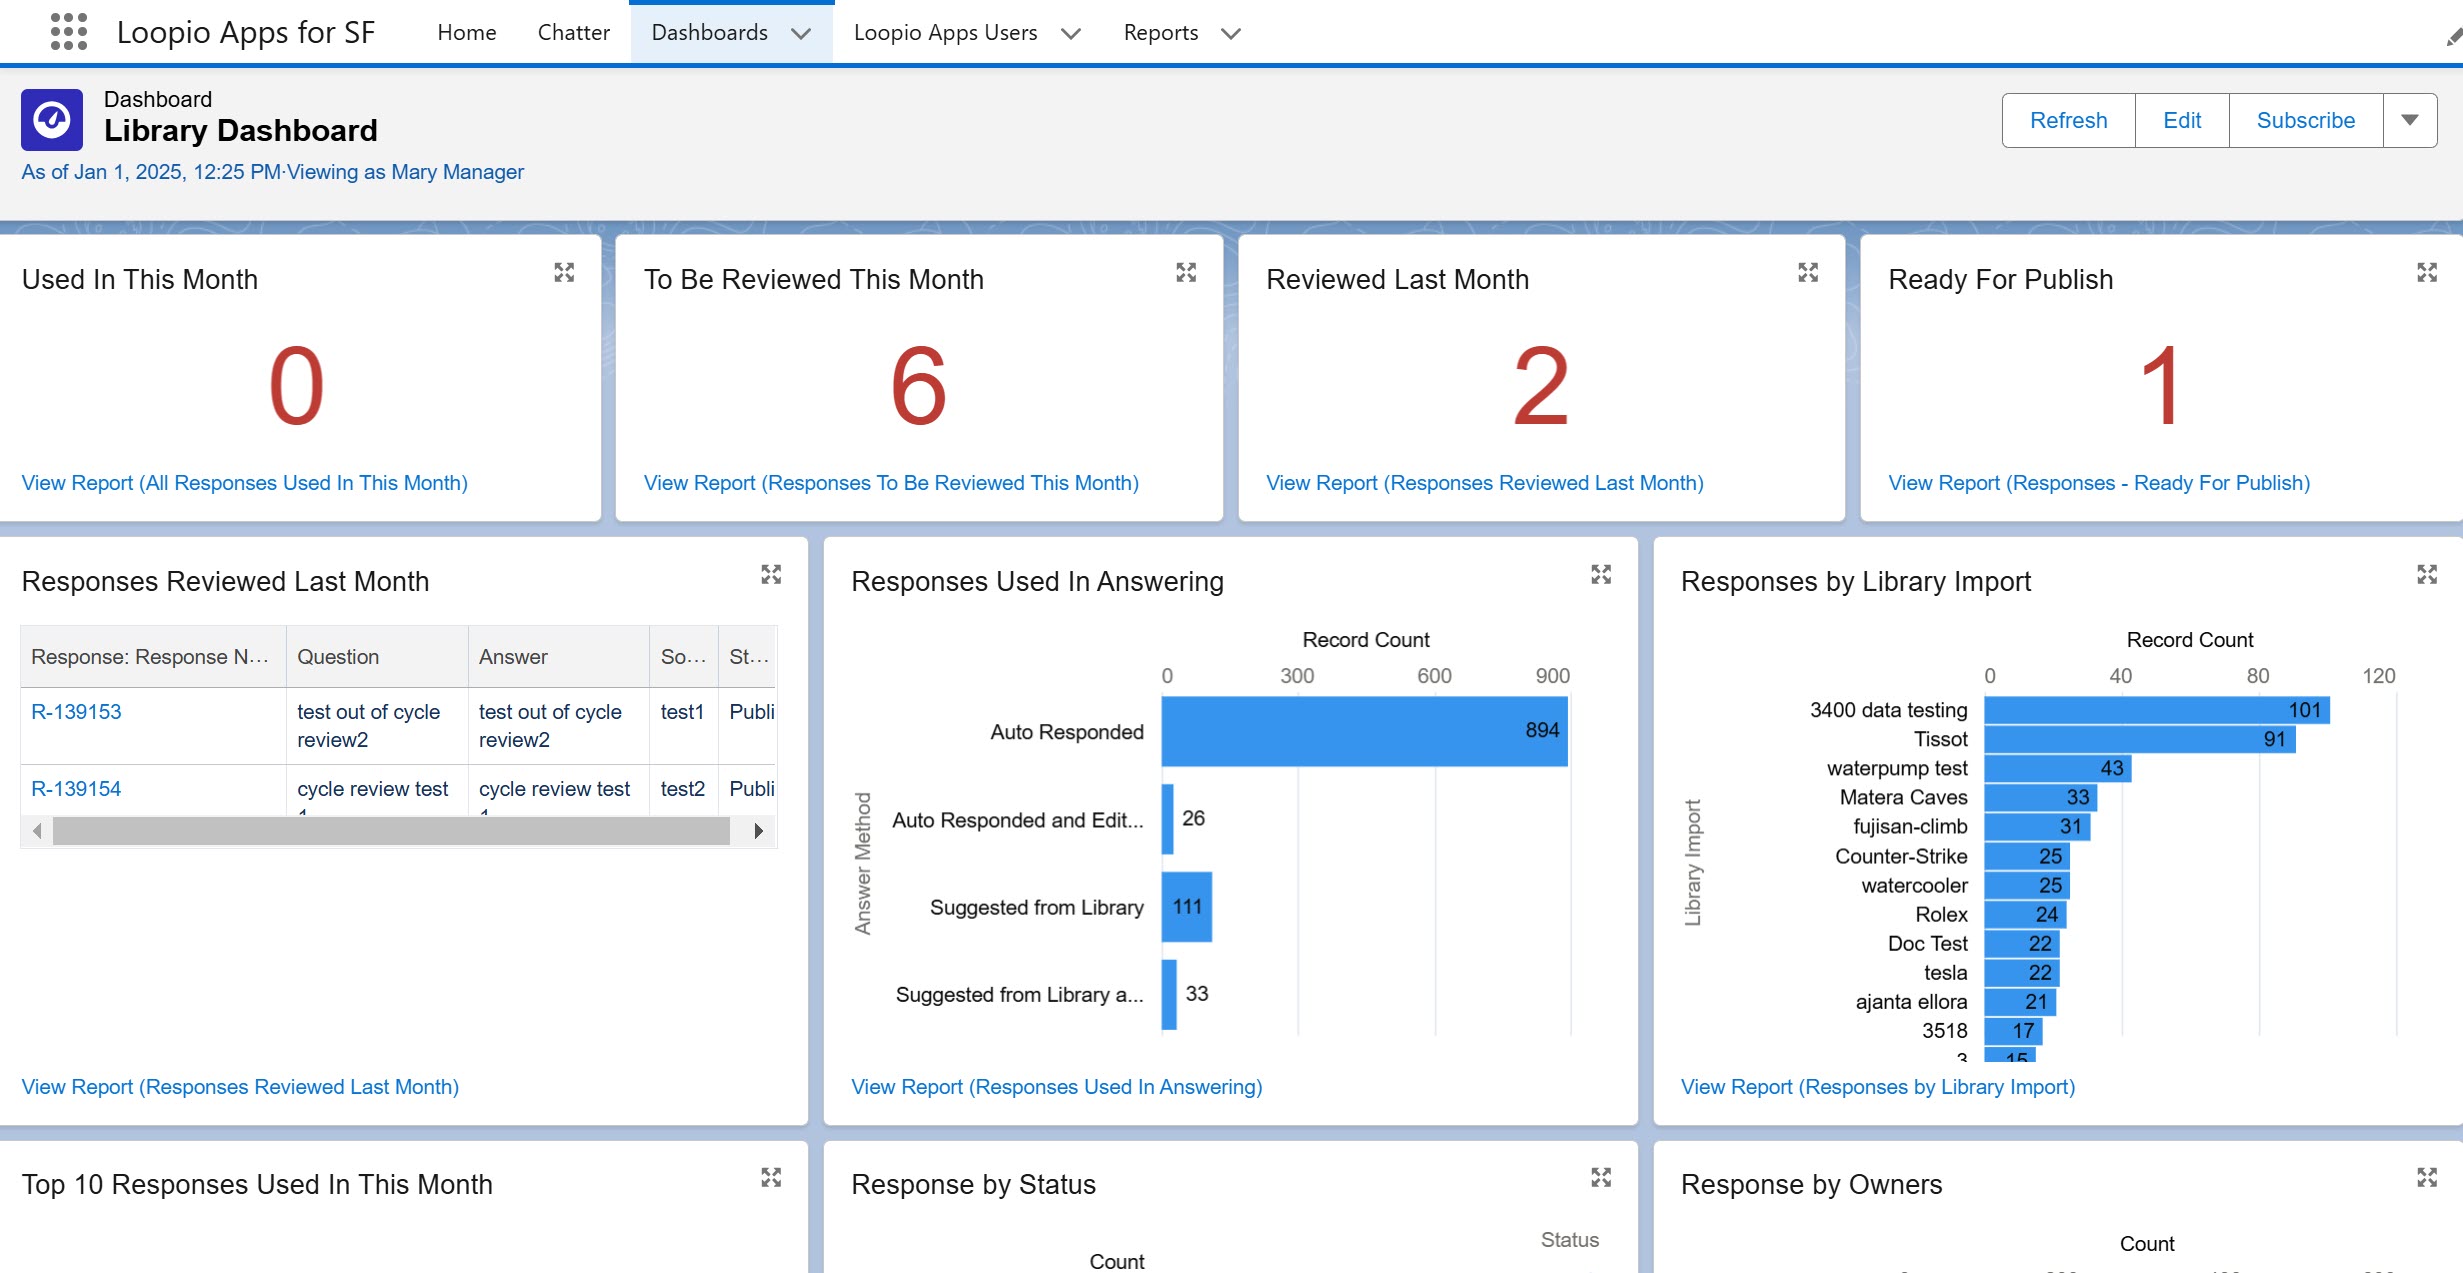Expand the Used In This Month widget
This screenshot has height=1273, width=2463.
coord(564,272)
